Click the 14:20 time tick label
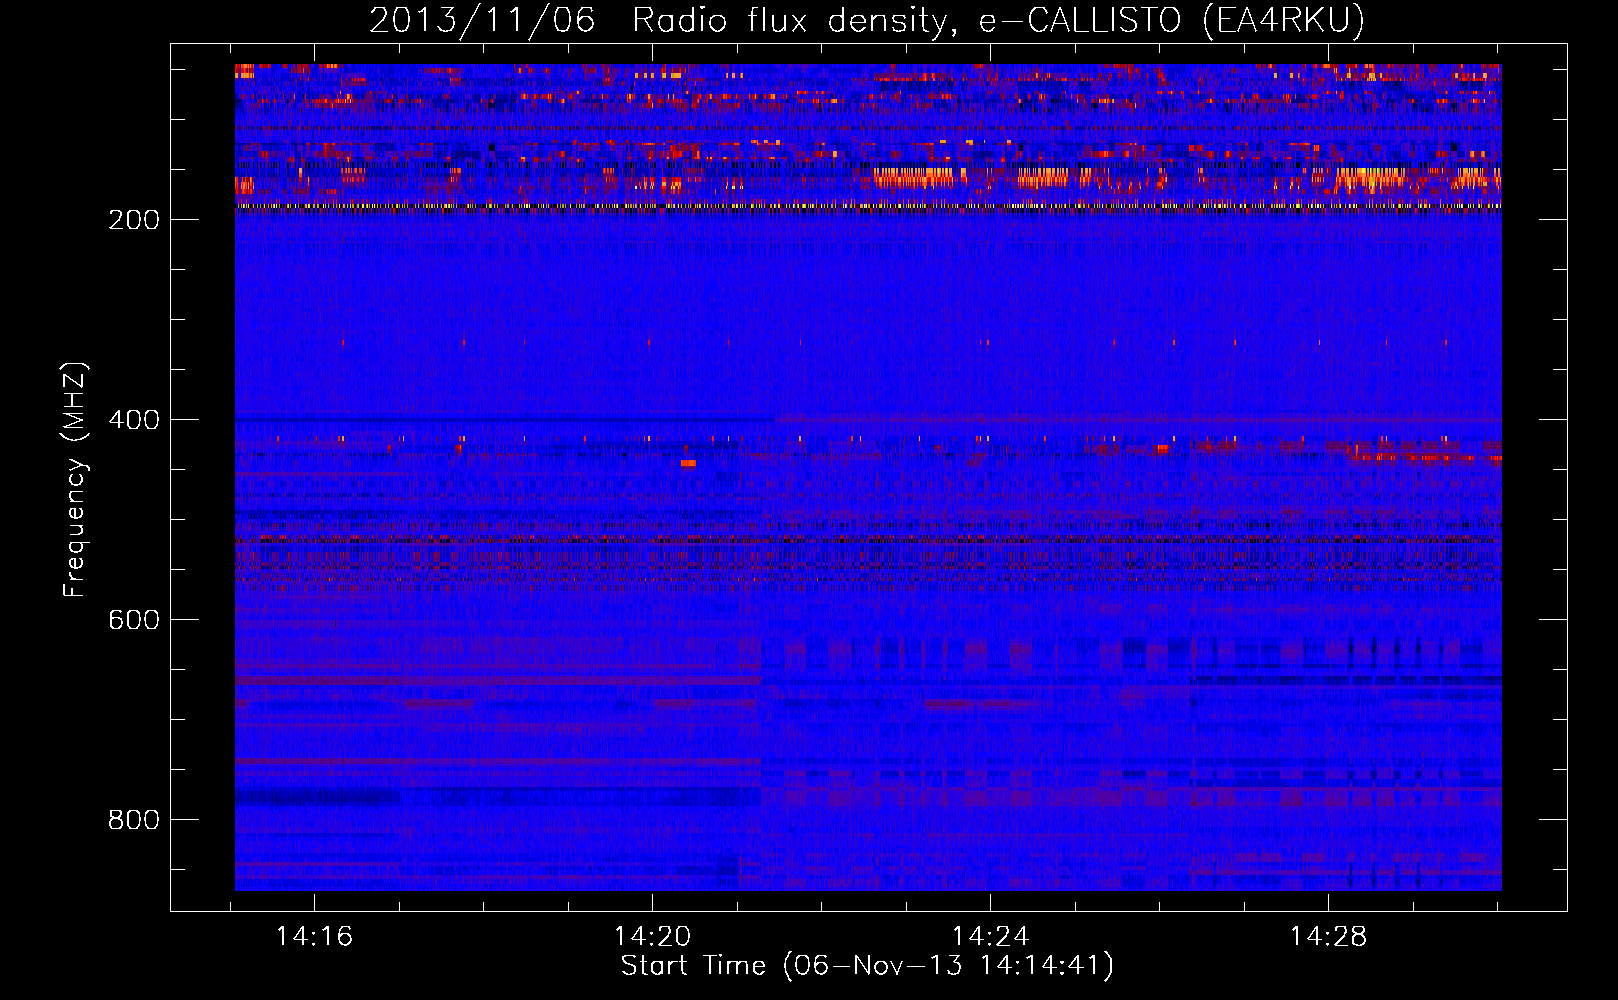The width and height of the screenshot is (1618, 1000). [x=653, y=937]
